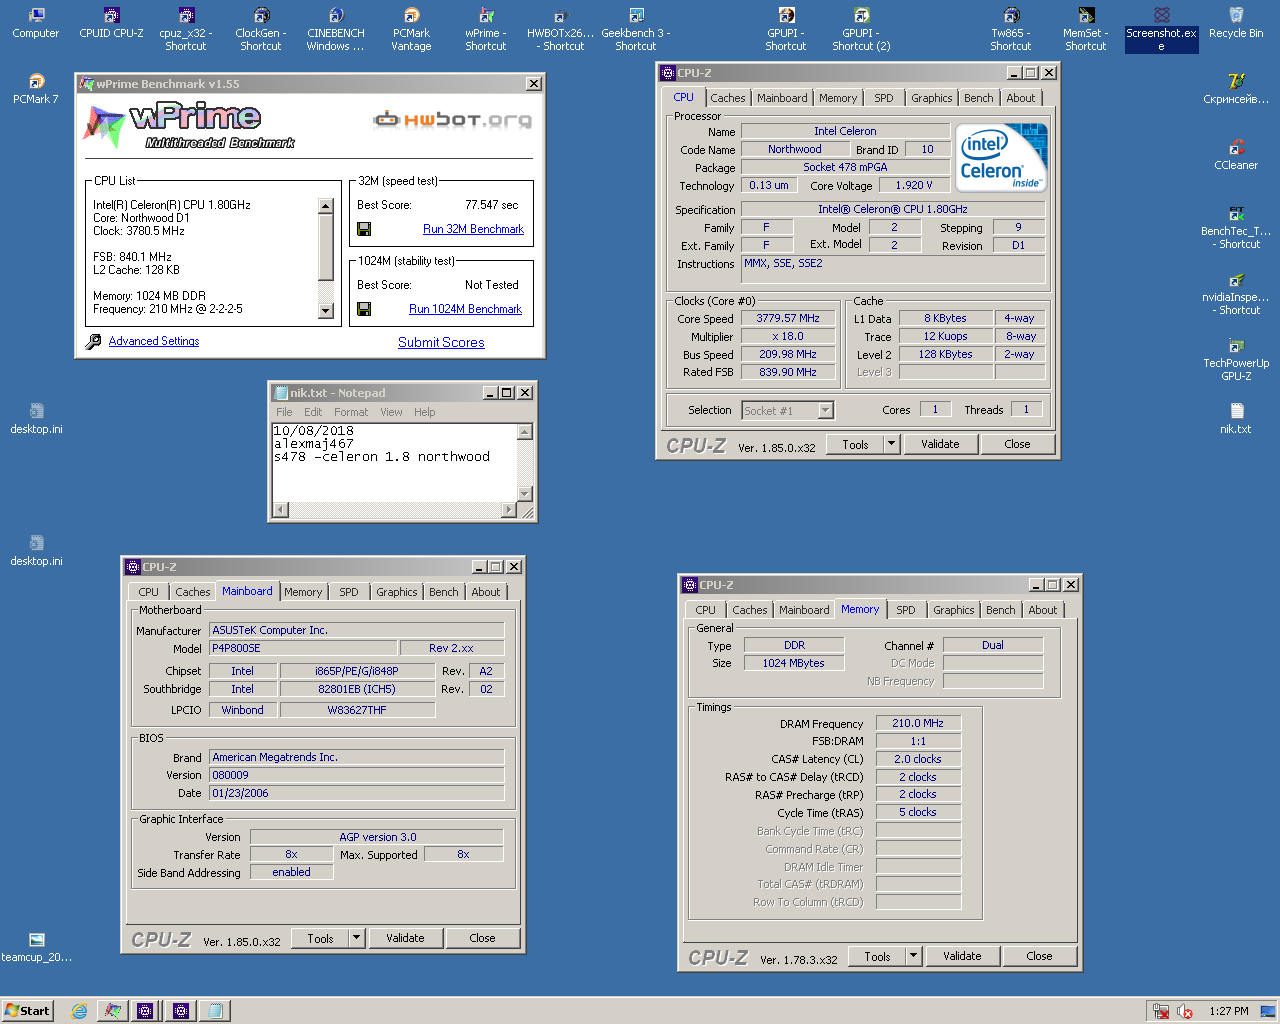Open the Format menu in Notepad
The width and height of the screenshot is (1280, 1024).
pos(351,412)
